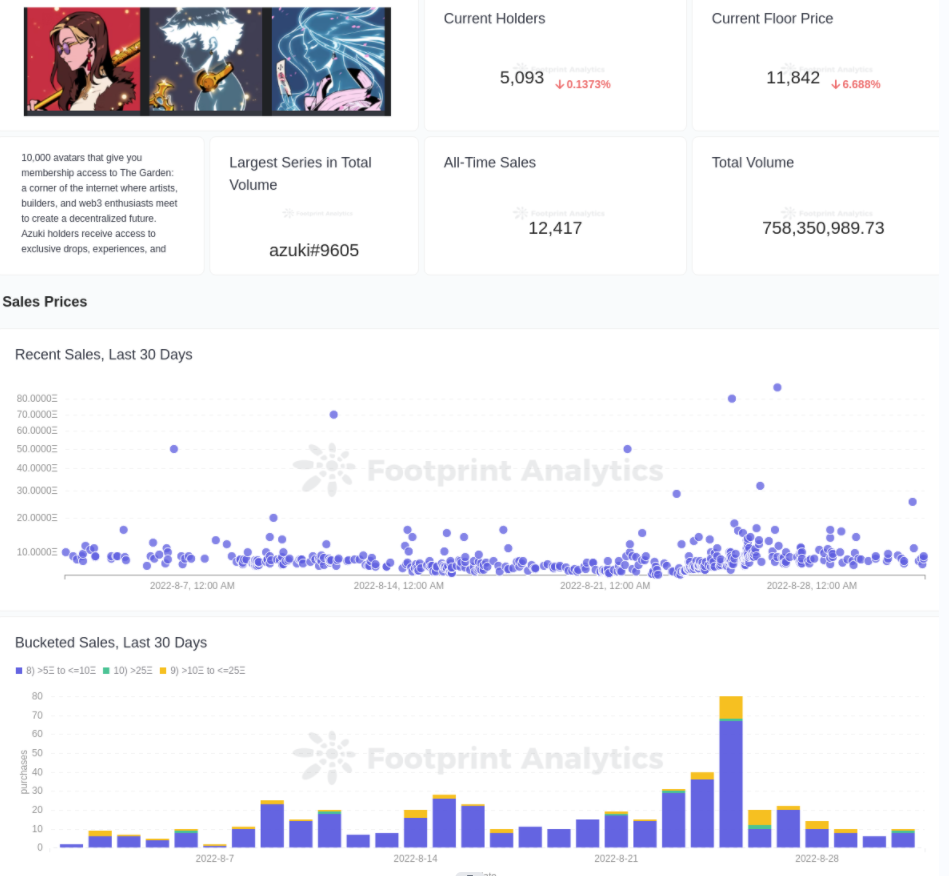The width and height of the screenshot is (949, 876).
Task: Click the "Bucketed Sales, Last 30 Days" title
Action: tap(110, 642)
